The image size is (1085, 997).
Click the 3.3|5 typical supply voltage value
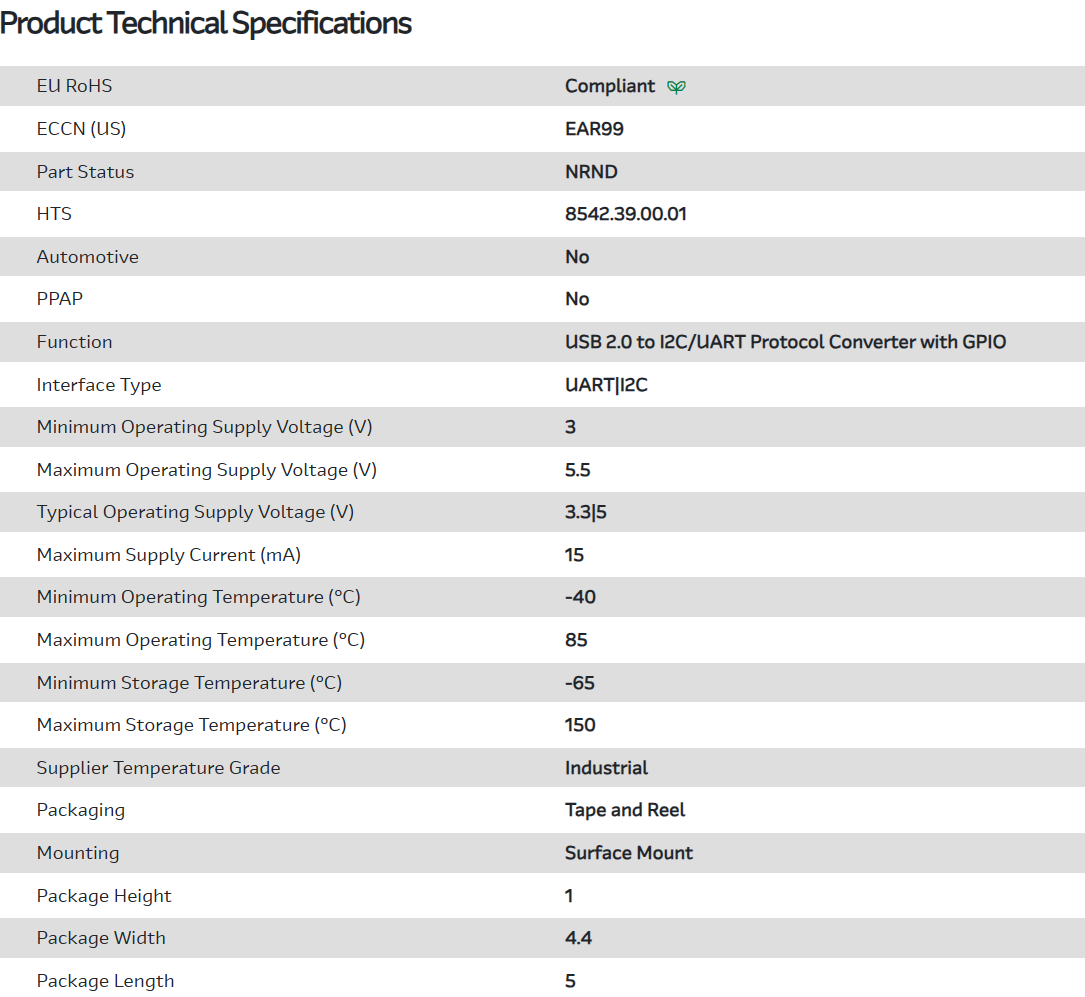coord(586,512)
